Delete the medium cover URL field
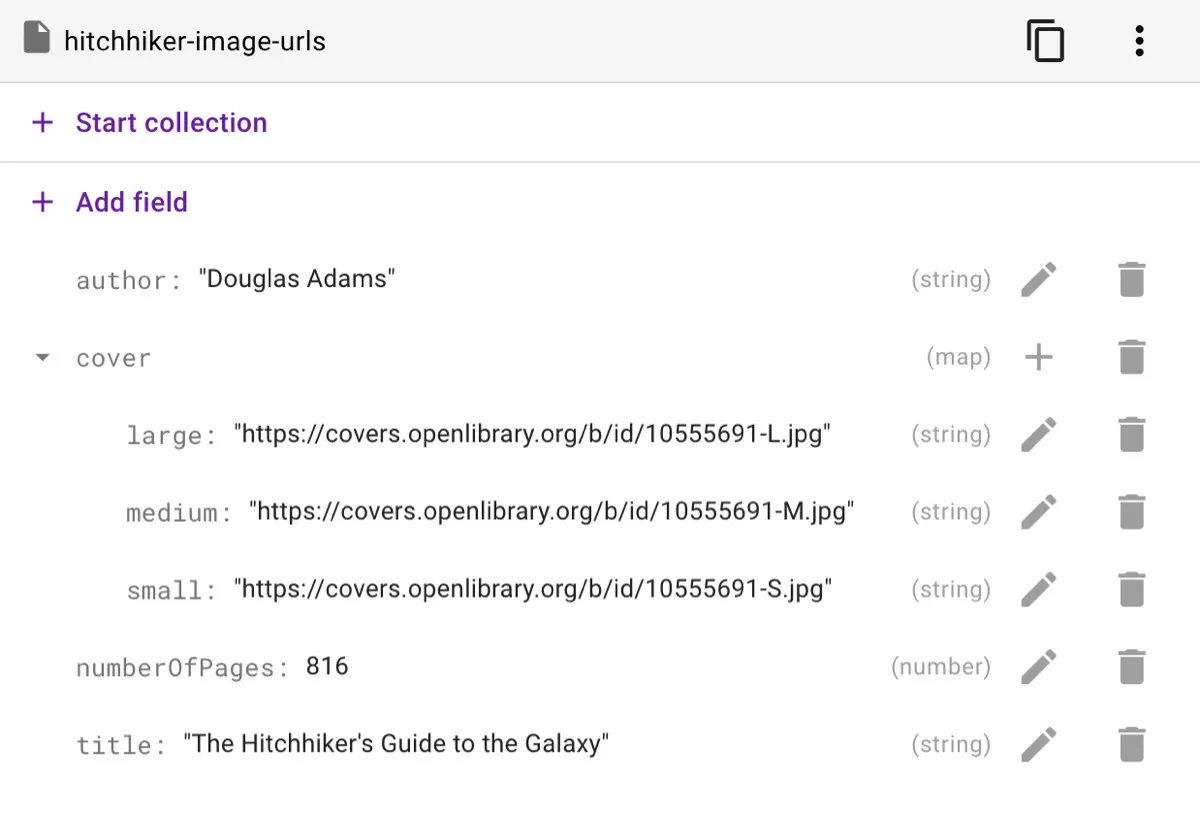The height and width of the screenshot is (813, 1200). pyautogui.click(x=1131, y=512)
